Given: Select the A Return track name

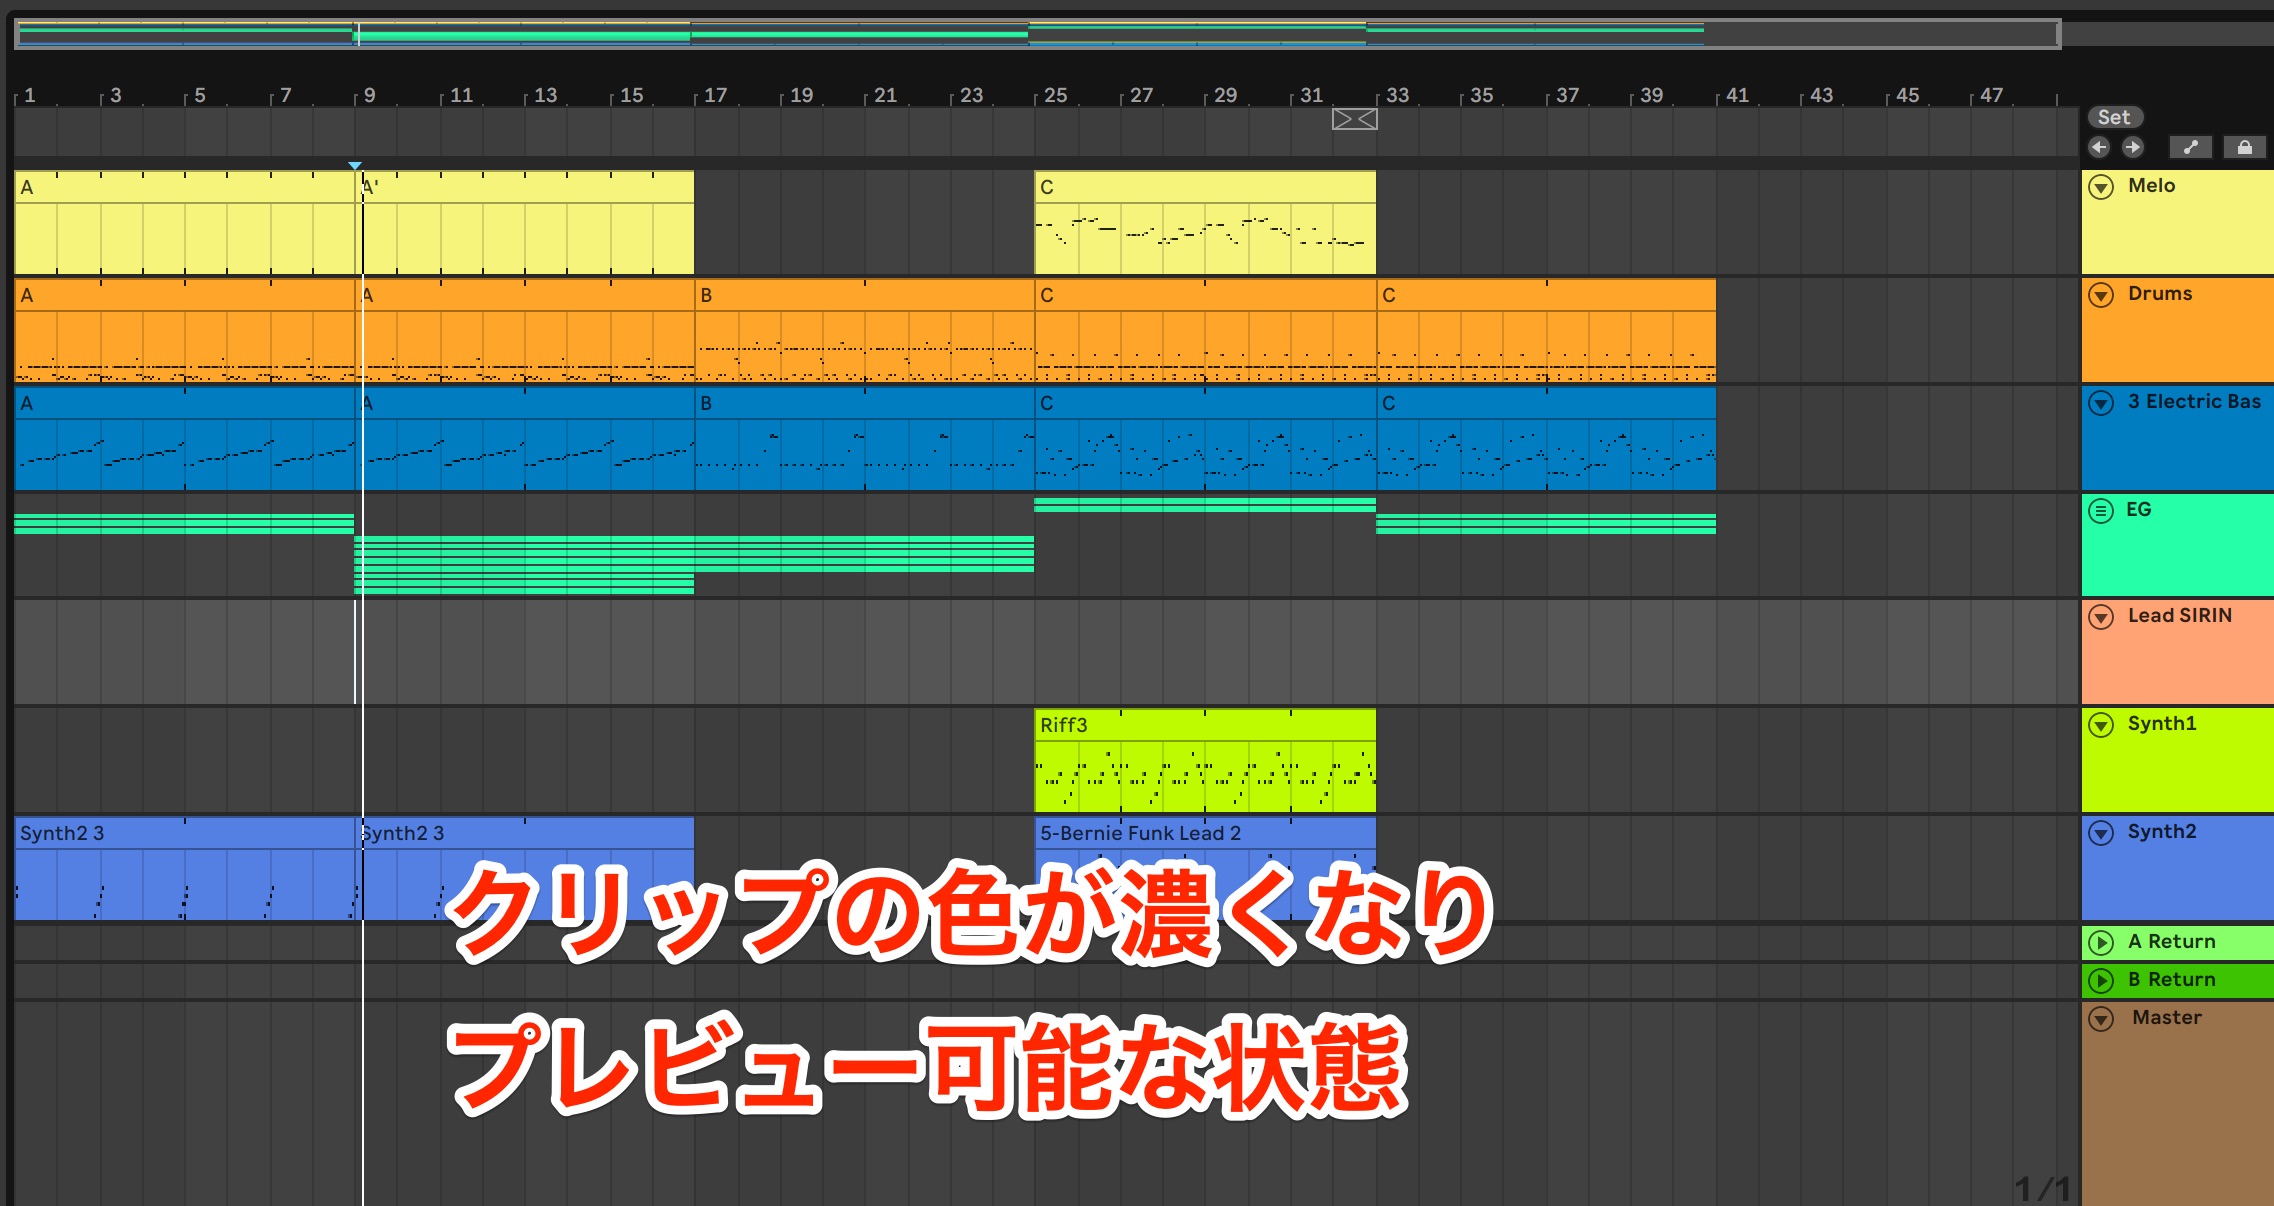Looking at the screenshot, I should (x=2172, y=942).
